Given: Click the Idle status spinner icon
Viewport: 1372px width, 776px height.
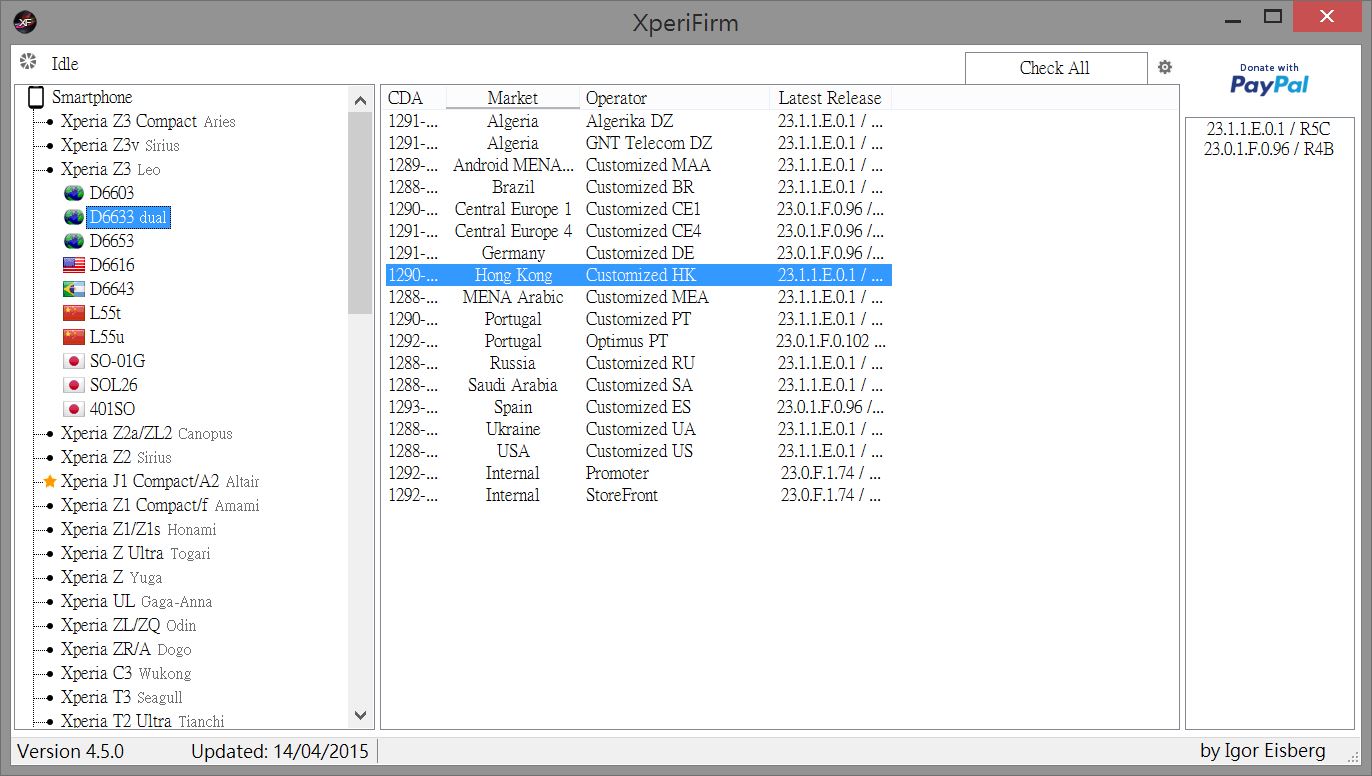Looking at the screenshot, I should pos(28,62).
